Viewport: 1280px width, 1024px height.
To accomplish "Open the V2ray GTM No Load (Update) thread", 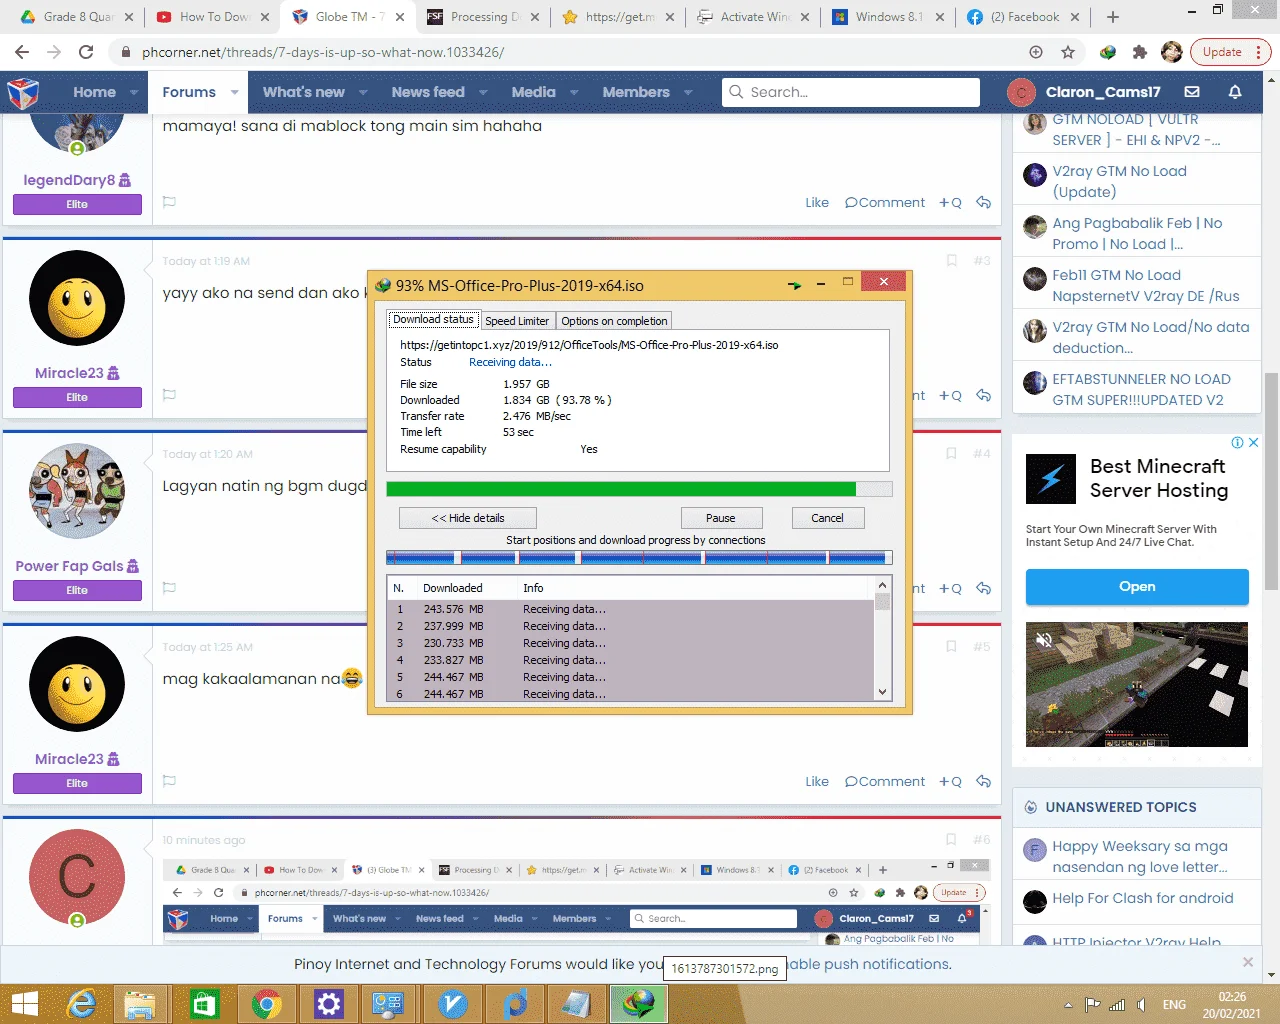I will [1119, 181].
